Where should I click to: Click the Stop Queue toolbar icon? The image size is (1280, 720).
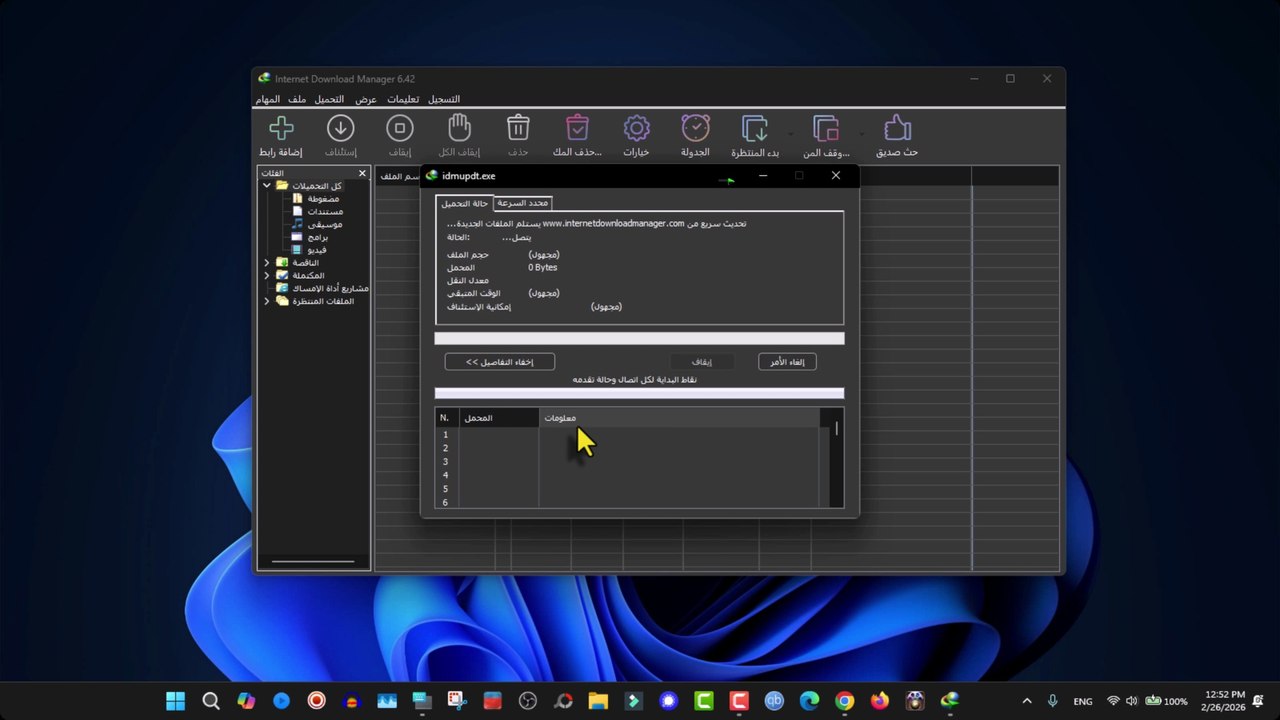point(826,128)
